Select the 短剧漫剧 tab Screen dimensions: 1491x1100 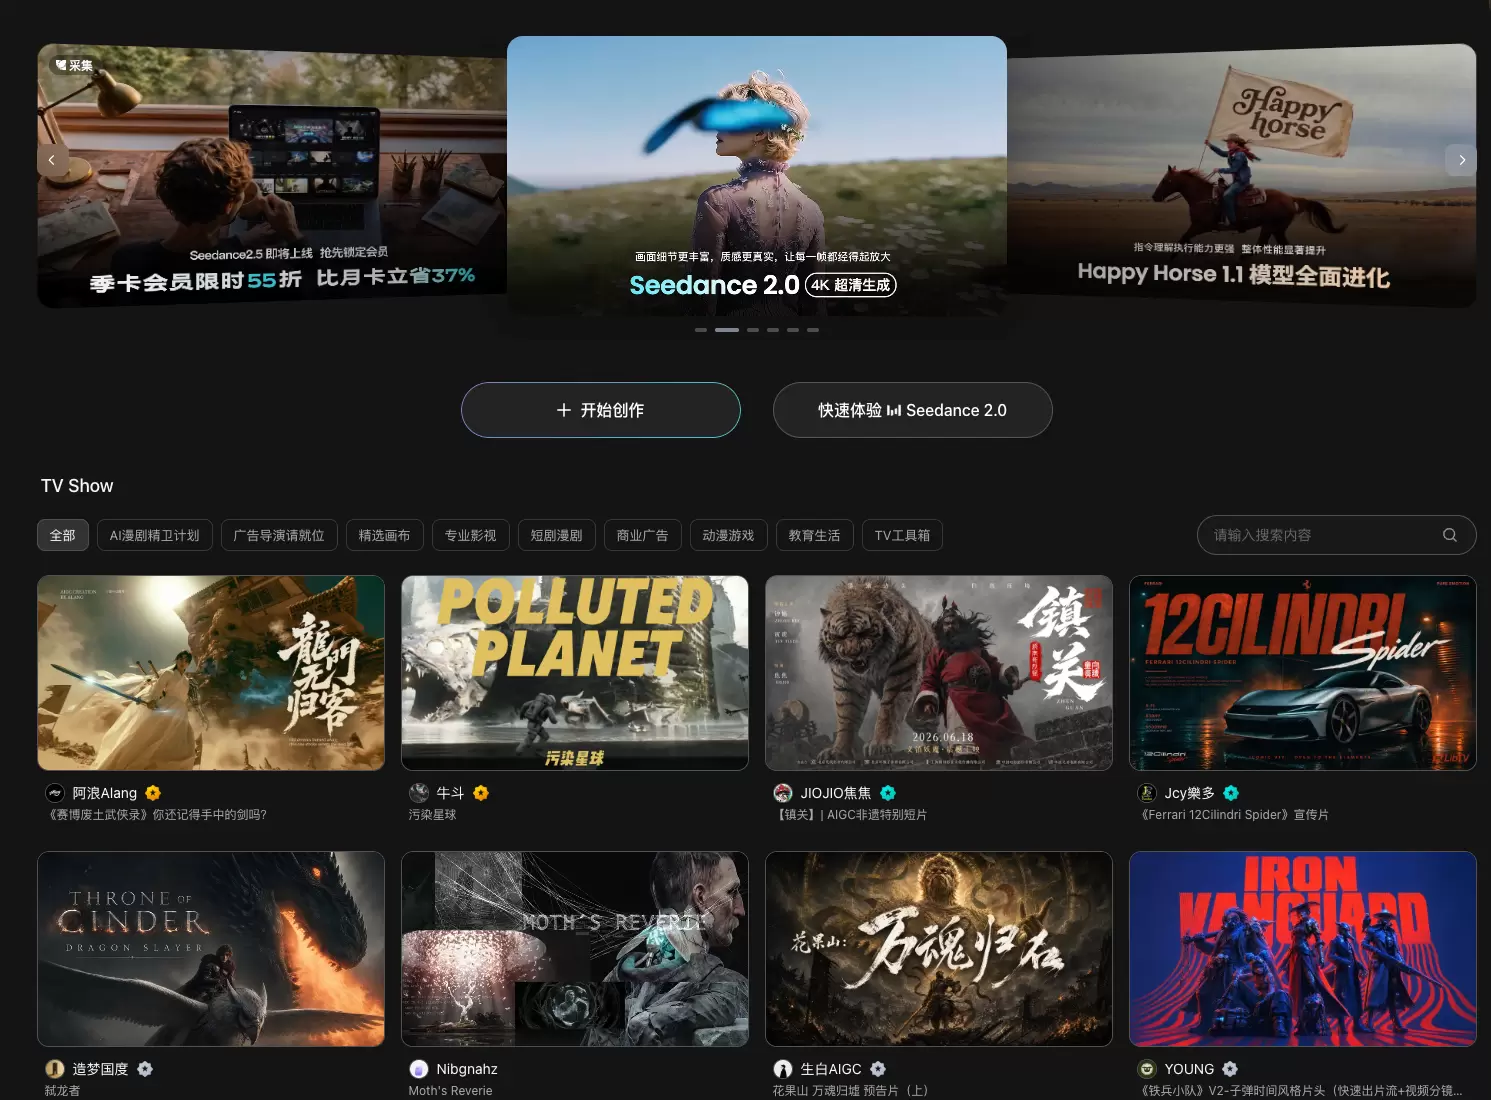coord(557,535)
